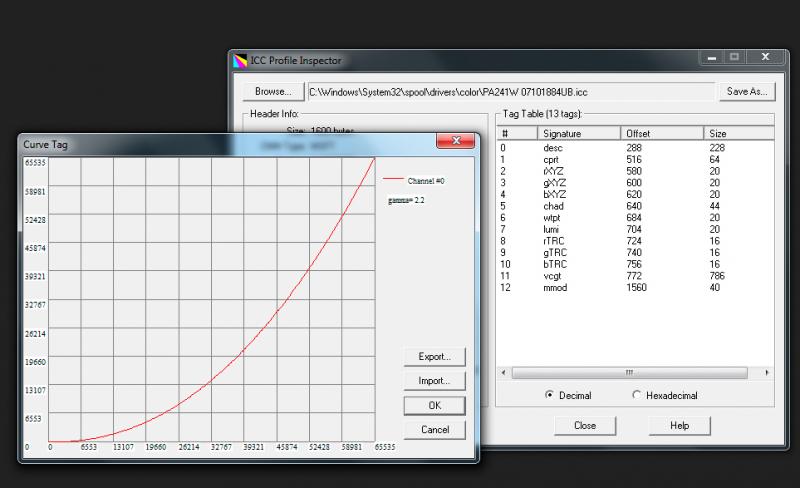Sort by the Size column header

[x=739, y=133]
